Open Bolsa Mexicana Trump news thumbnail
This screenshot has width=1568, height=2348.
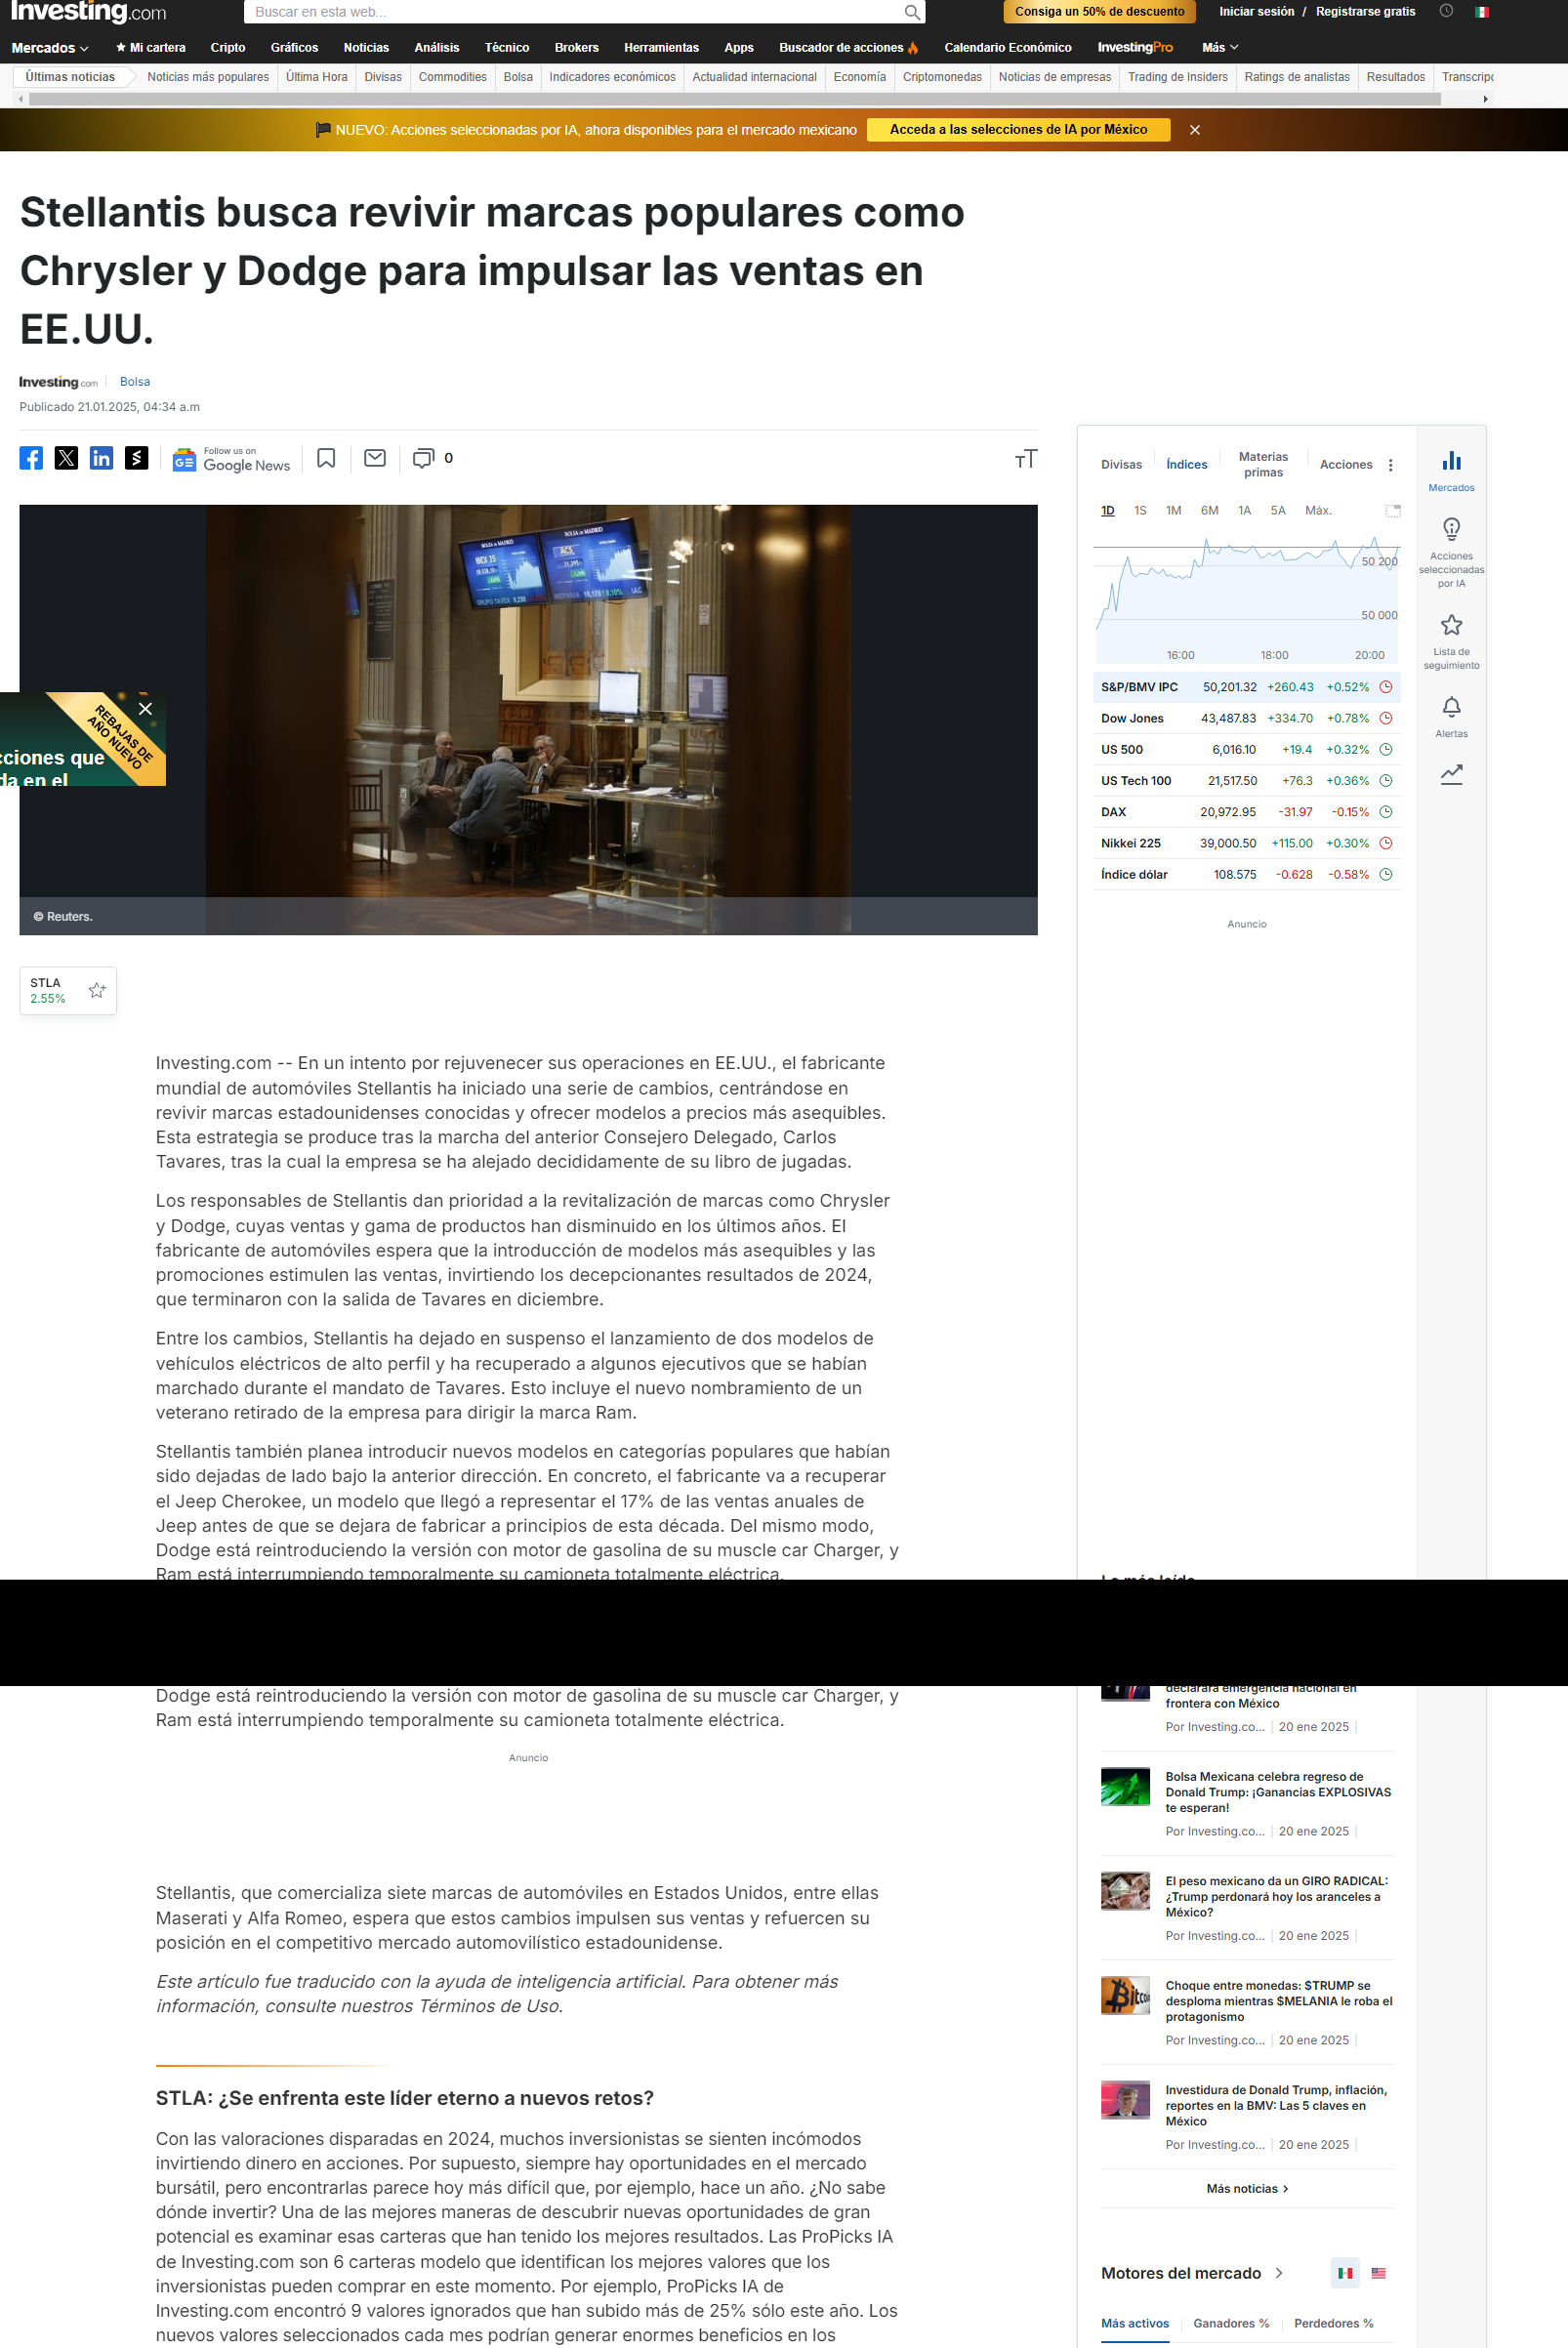pyautogui.click(x=1125, y=1787)
